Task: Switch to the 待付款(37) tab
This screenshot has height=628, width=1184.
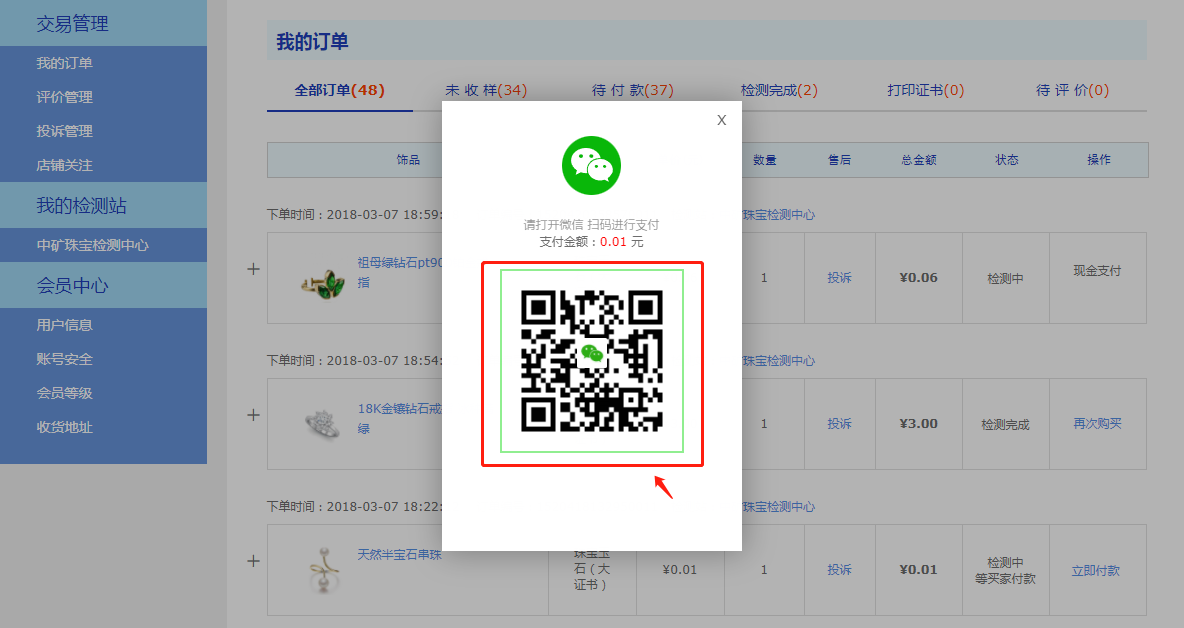Action: point(632,91)
